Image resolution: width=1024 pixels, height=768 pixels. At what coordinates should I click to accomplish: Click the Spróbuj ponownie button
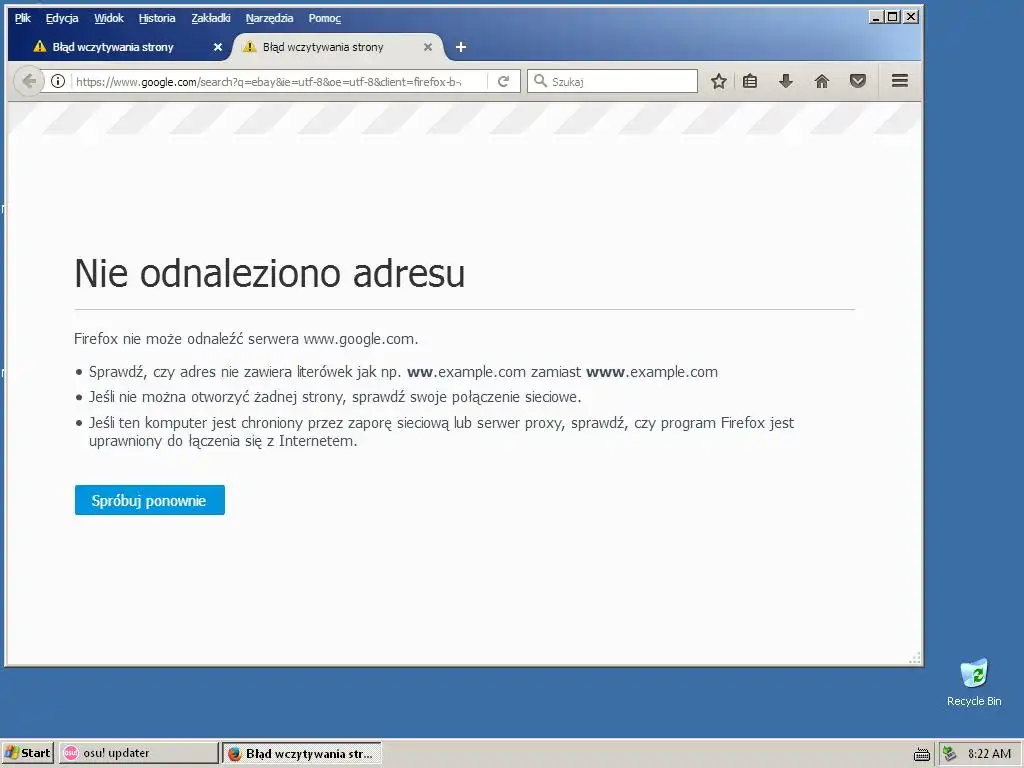point(150,500)
